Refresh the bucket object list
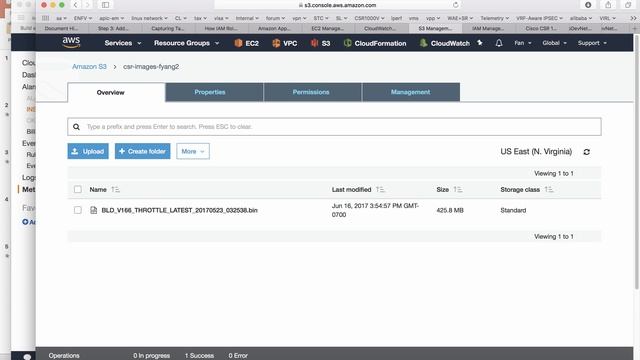 coord(587,152)
